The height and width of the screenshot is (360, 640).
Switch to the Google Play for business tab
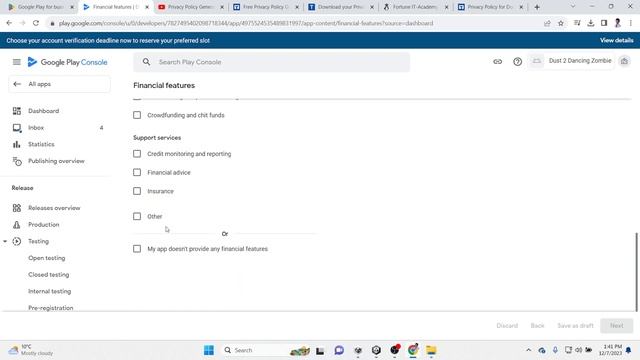pos(42,7)
